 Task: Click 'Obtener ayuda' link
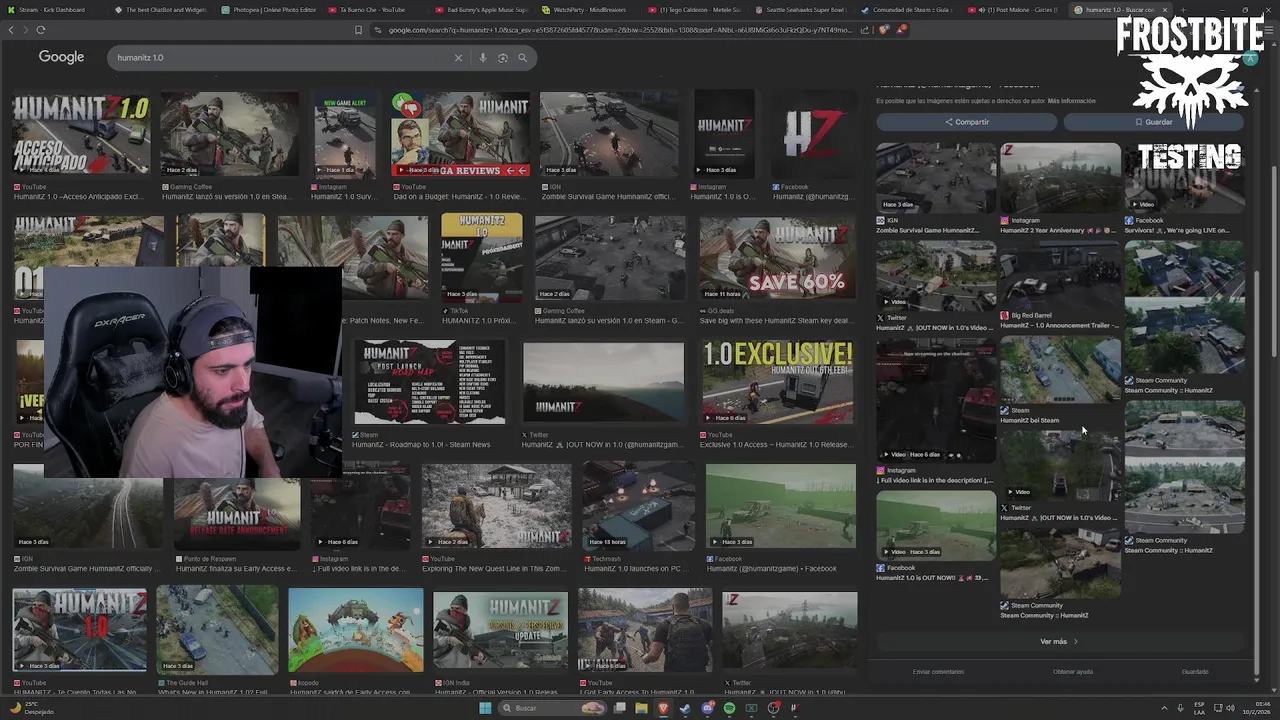pos(1073,672)
